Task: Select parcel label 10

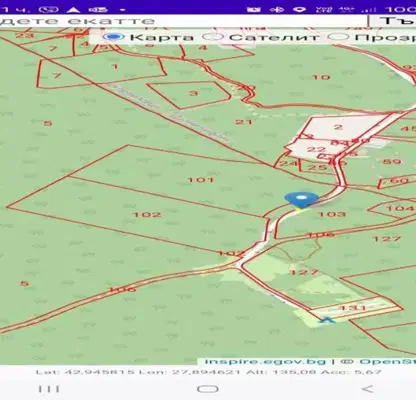Action: pyautogui.click(x=321, y=77)
